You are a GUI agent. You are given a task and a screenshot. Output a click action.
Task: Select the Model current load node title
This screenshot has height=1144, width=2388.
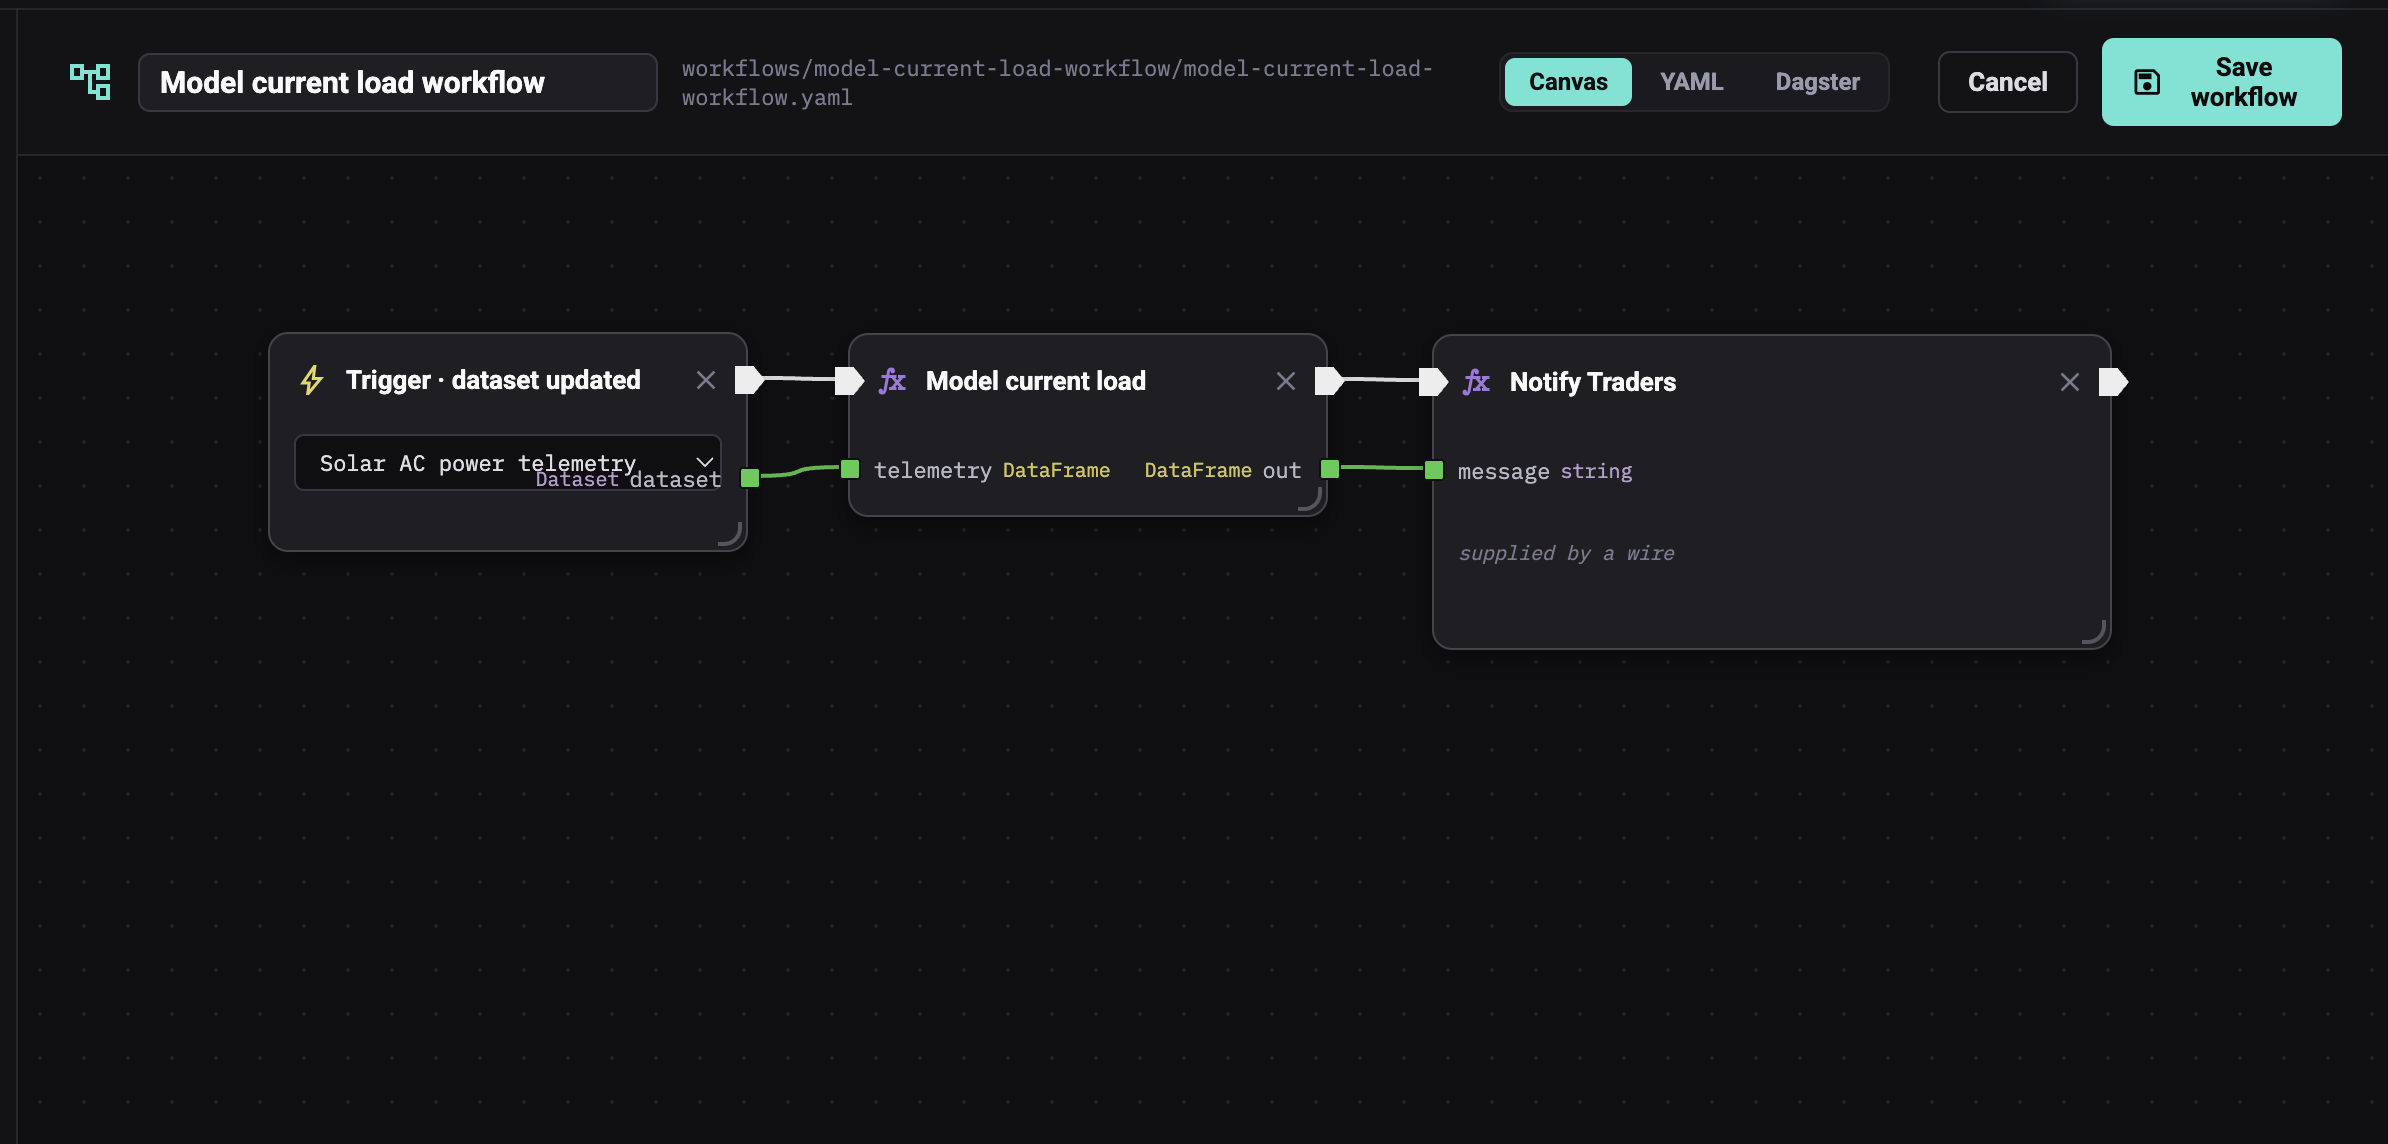tap(1036, 381)
